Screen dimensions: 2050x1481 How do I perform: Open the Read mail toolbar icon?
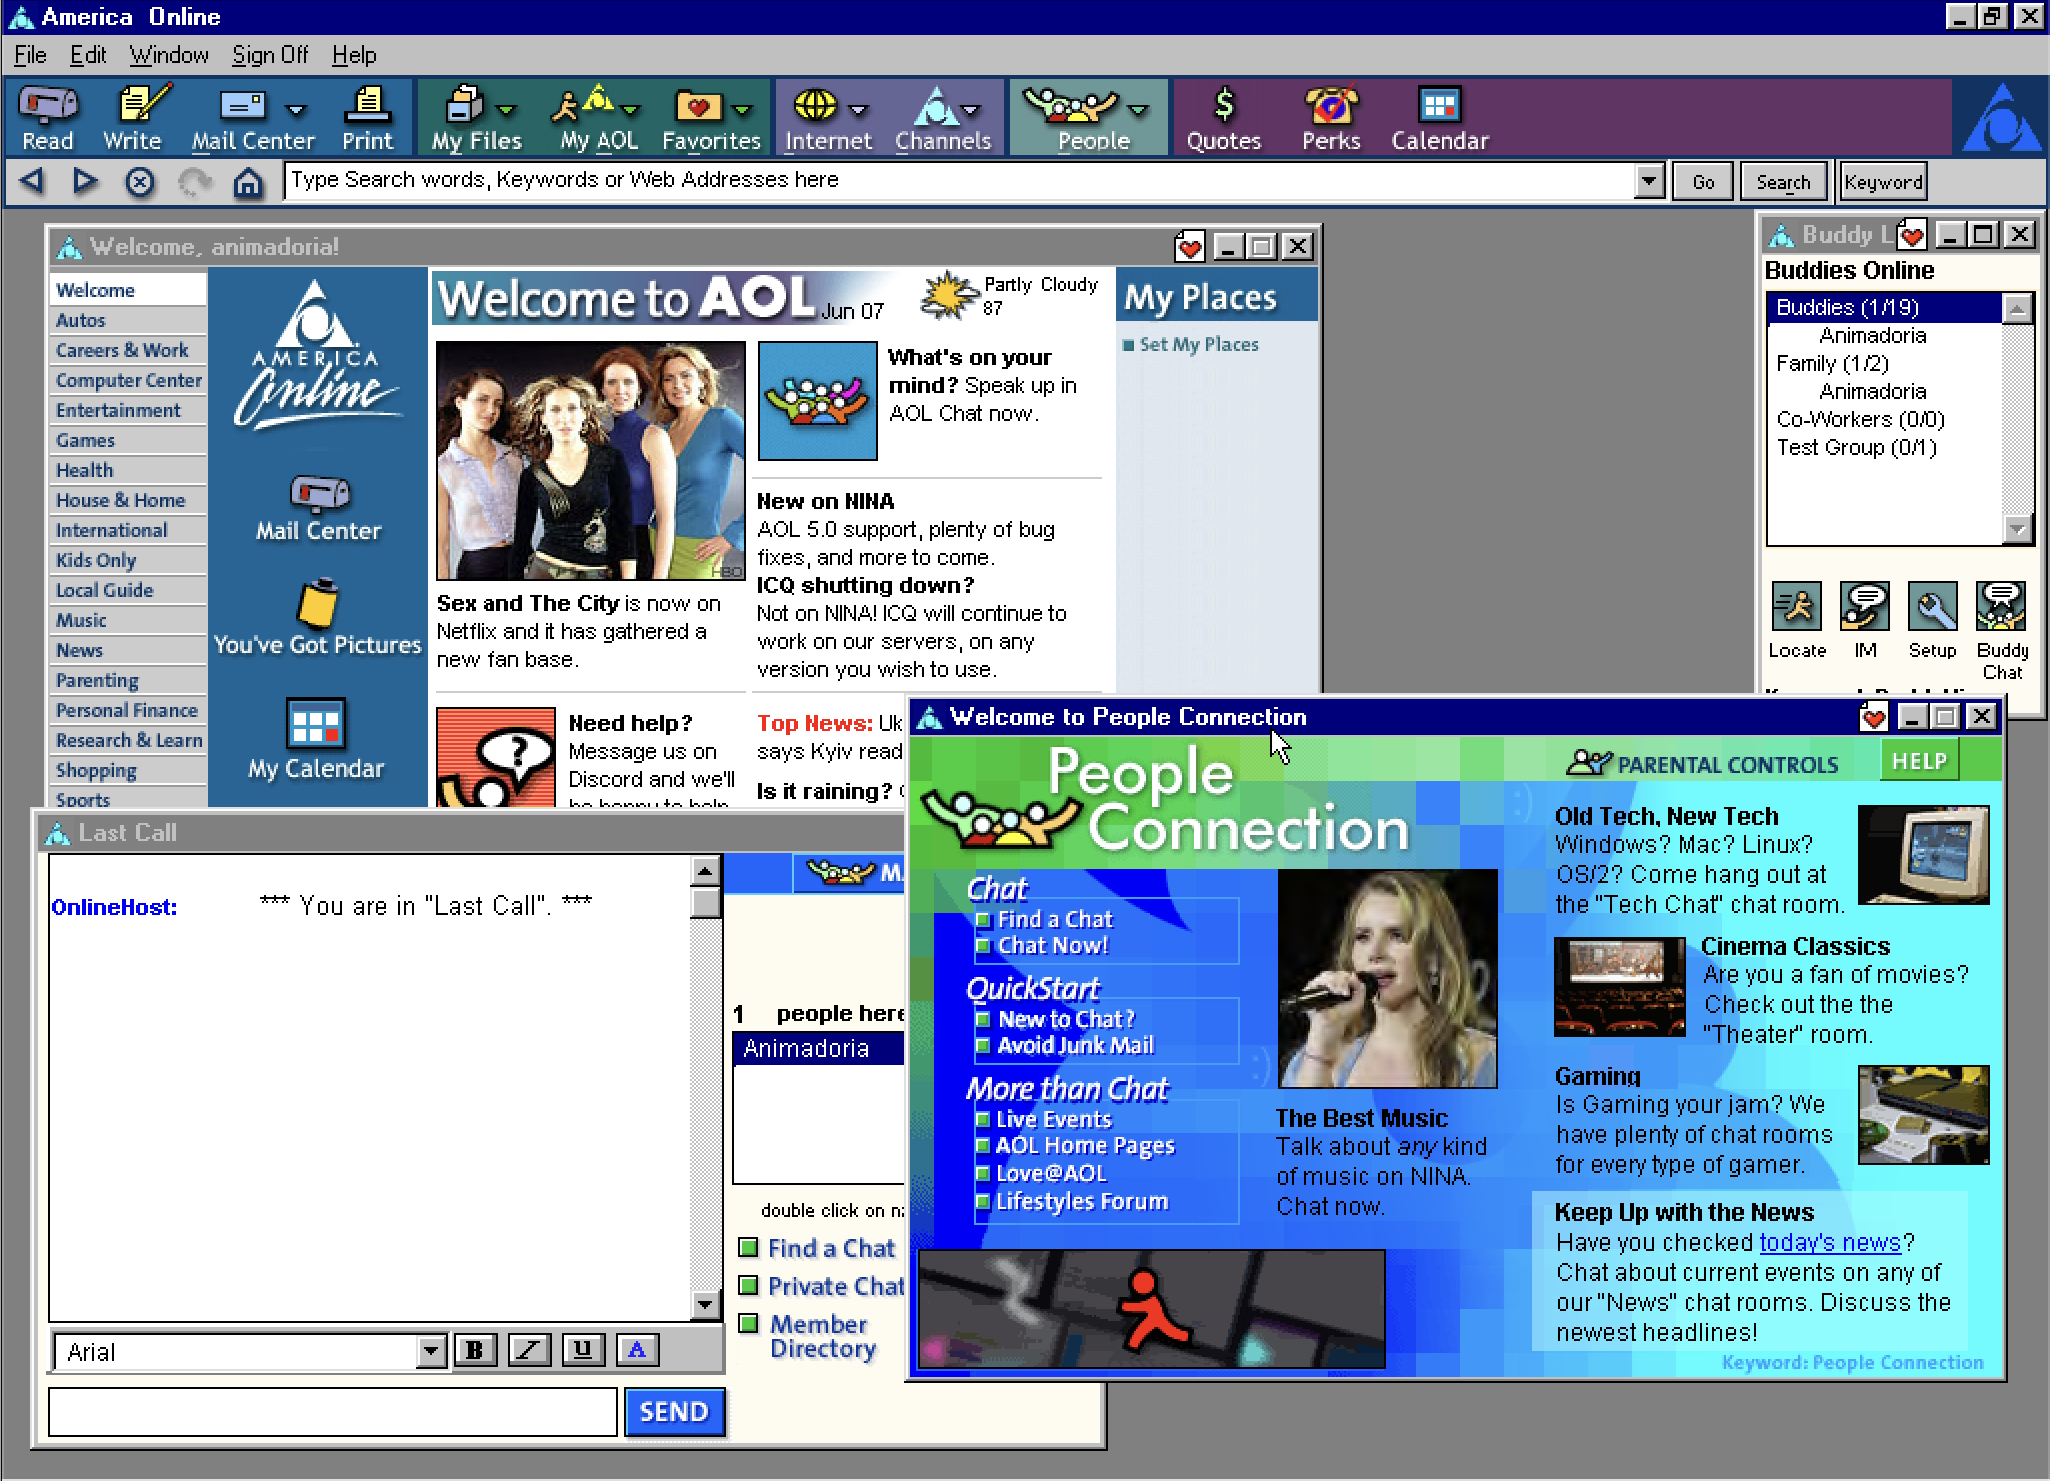(48, 118)
